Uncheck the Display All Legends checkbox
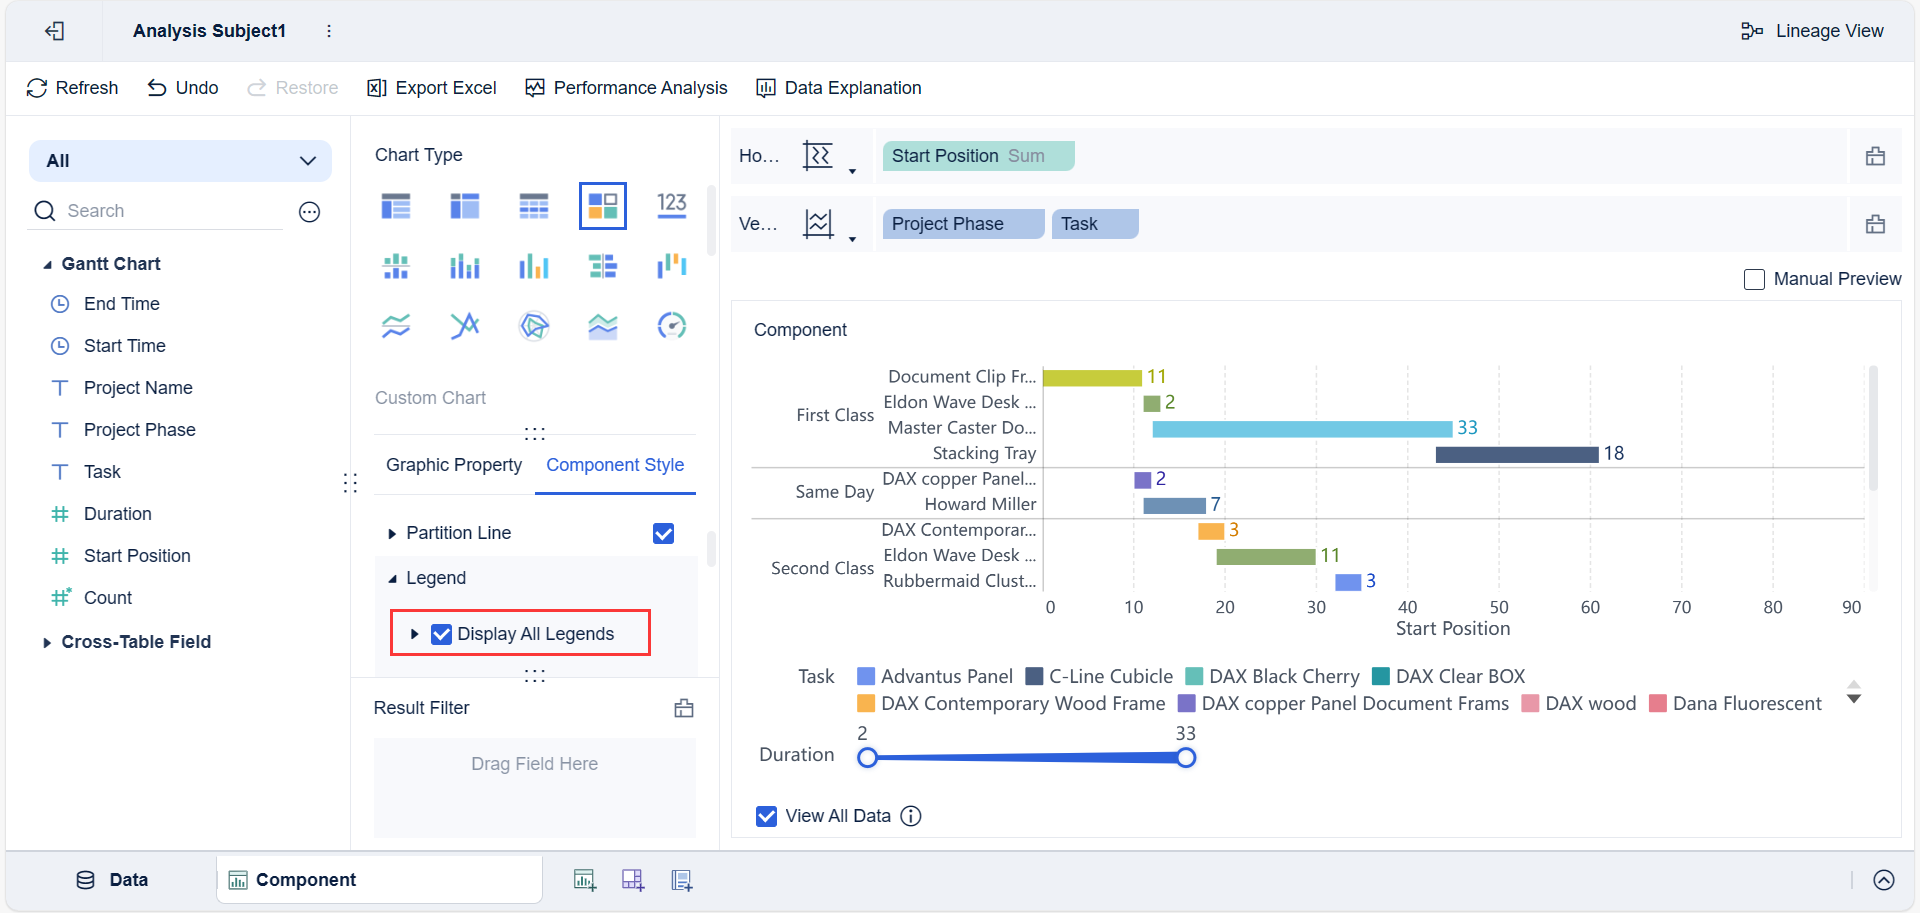The width and height of the screenshot is (1920, 913). click(x=441, y=633)
